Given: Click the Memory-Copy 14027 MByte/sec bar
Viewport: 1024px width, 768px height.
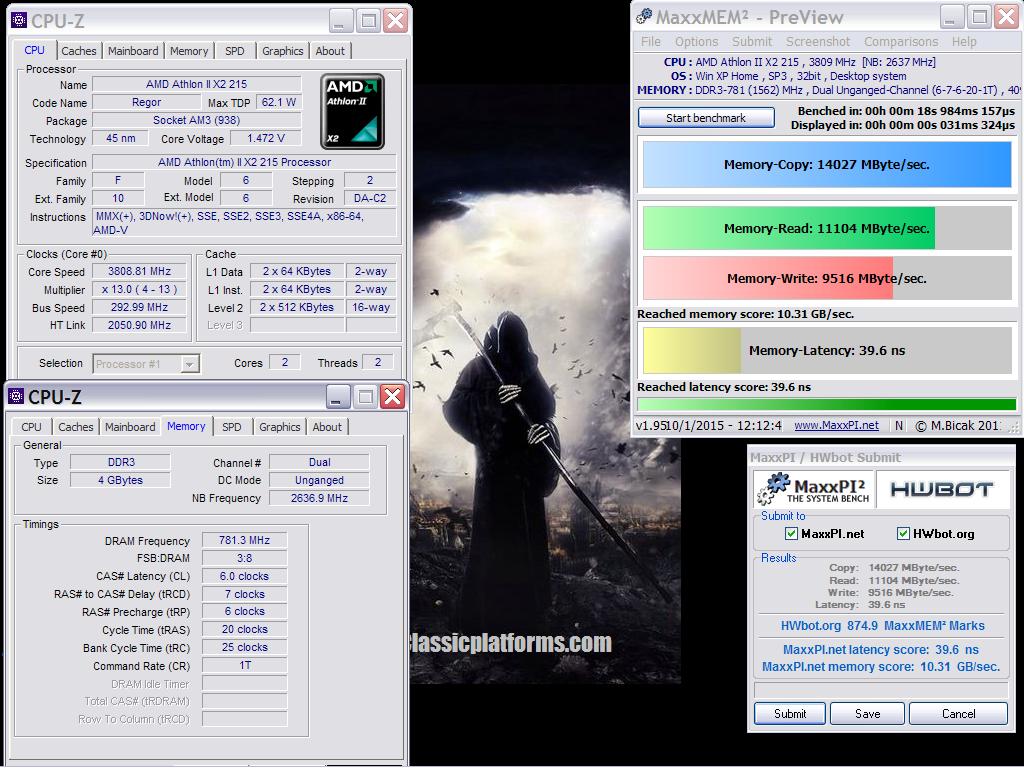Looking at the screenshot, I should (827, 165).
